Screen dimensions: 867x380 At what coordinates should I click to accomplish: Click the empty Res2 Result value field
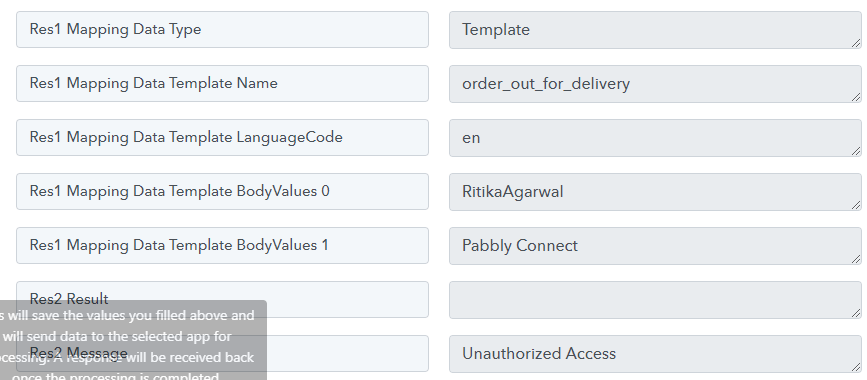[x=655, y=300]
